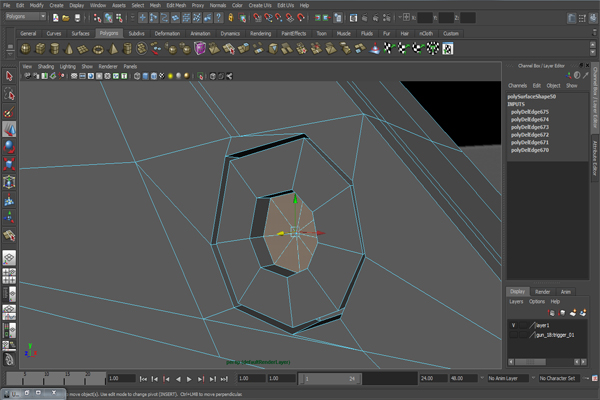The image size is (600, 400).
Task: Toggle snap to grids magnet icon
Action: 258,18
